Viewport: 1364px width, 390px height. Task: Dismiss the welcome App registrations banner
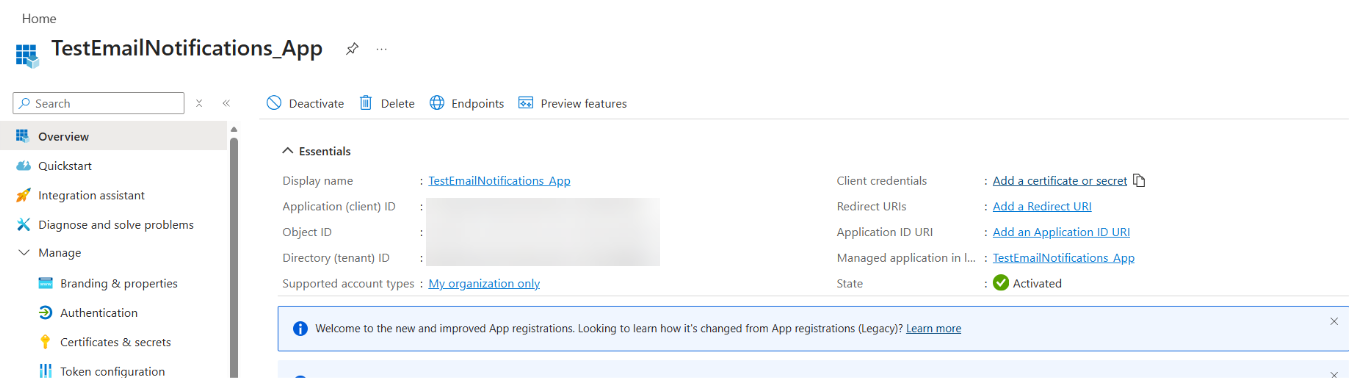click(1334, 321)
